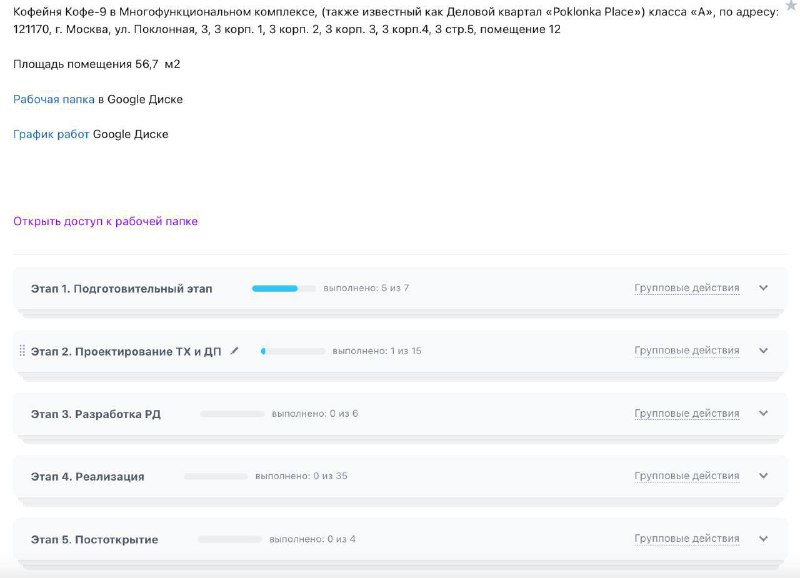
Task: Open Групповые действия for Этап 2
Action: pyautogui.click(x=687, y=350)
